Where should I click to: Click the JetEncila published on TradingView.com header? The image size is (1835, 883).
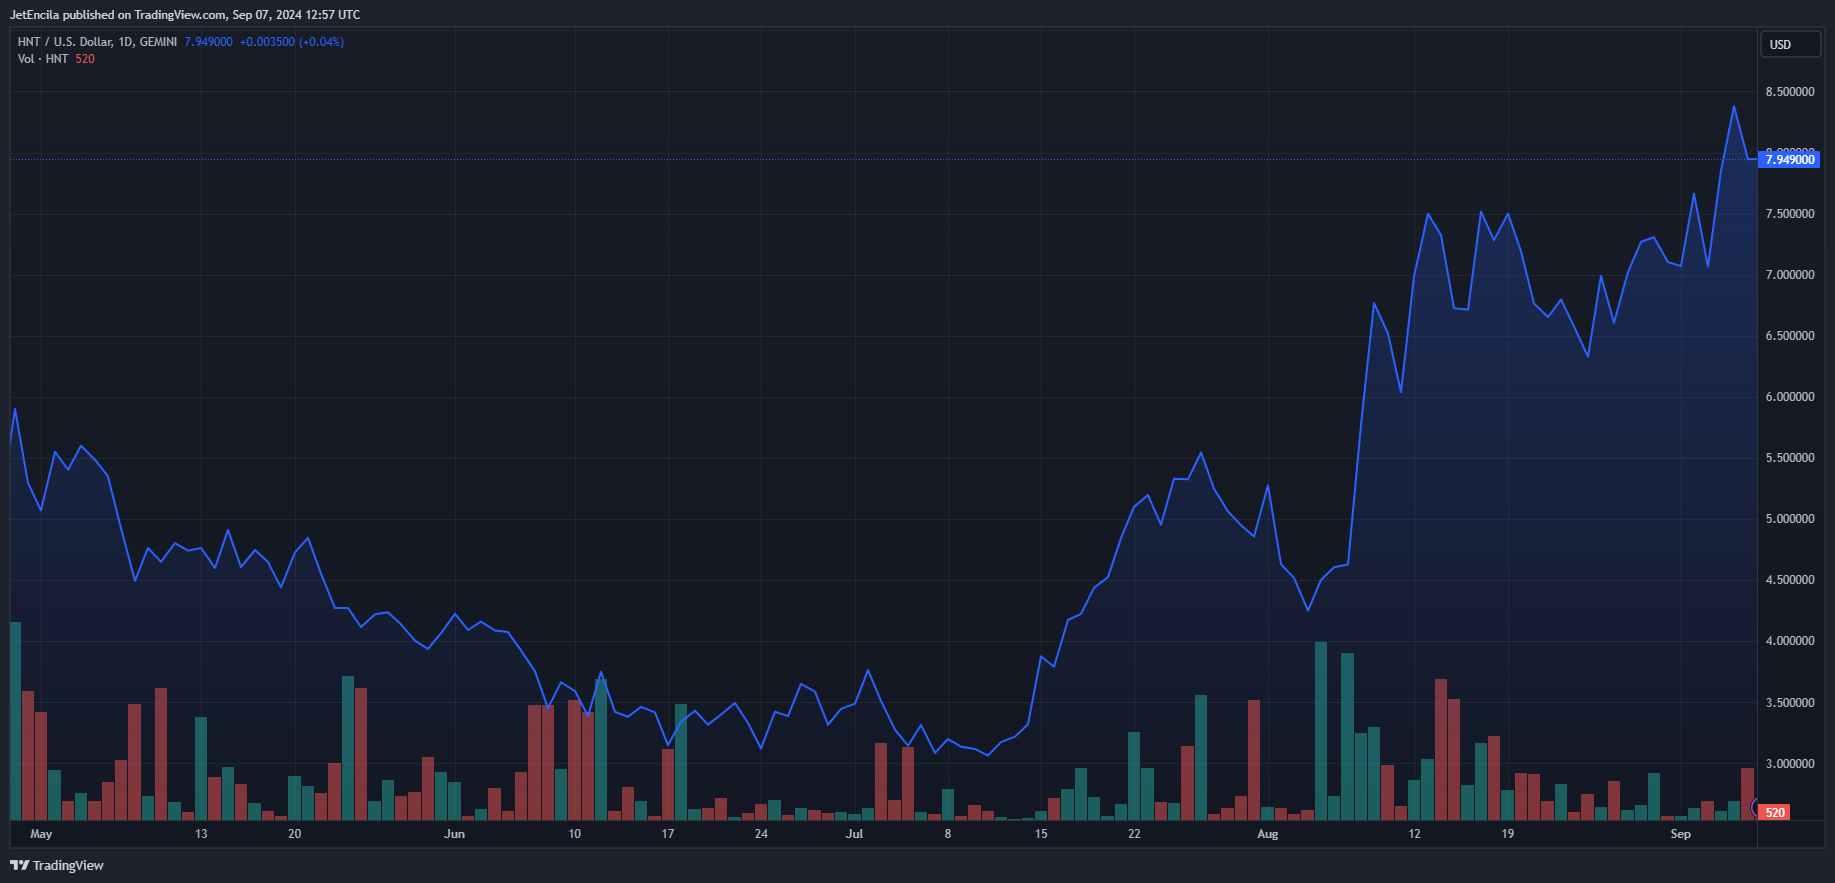185,15
